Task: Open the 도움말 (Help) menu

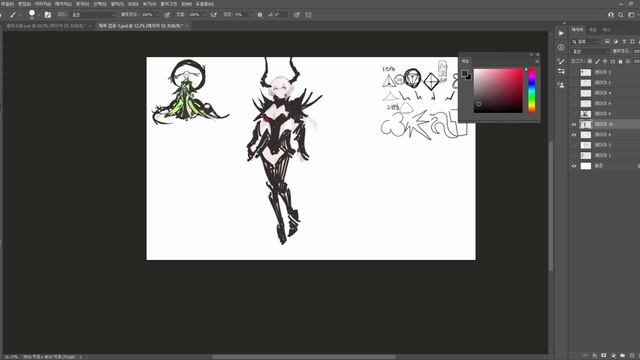Action: click(205, 4)
